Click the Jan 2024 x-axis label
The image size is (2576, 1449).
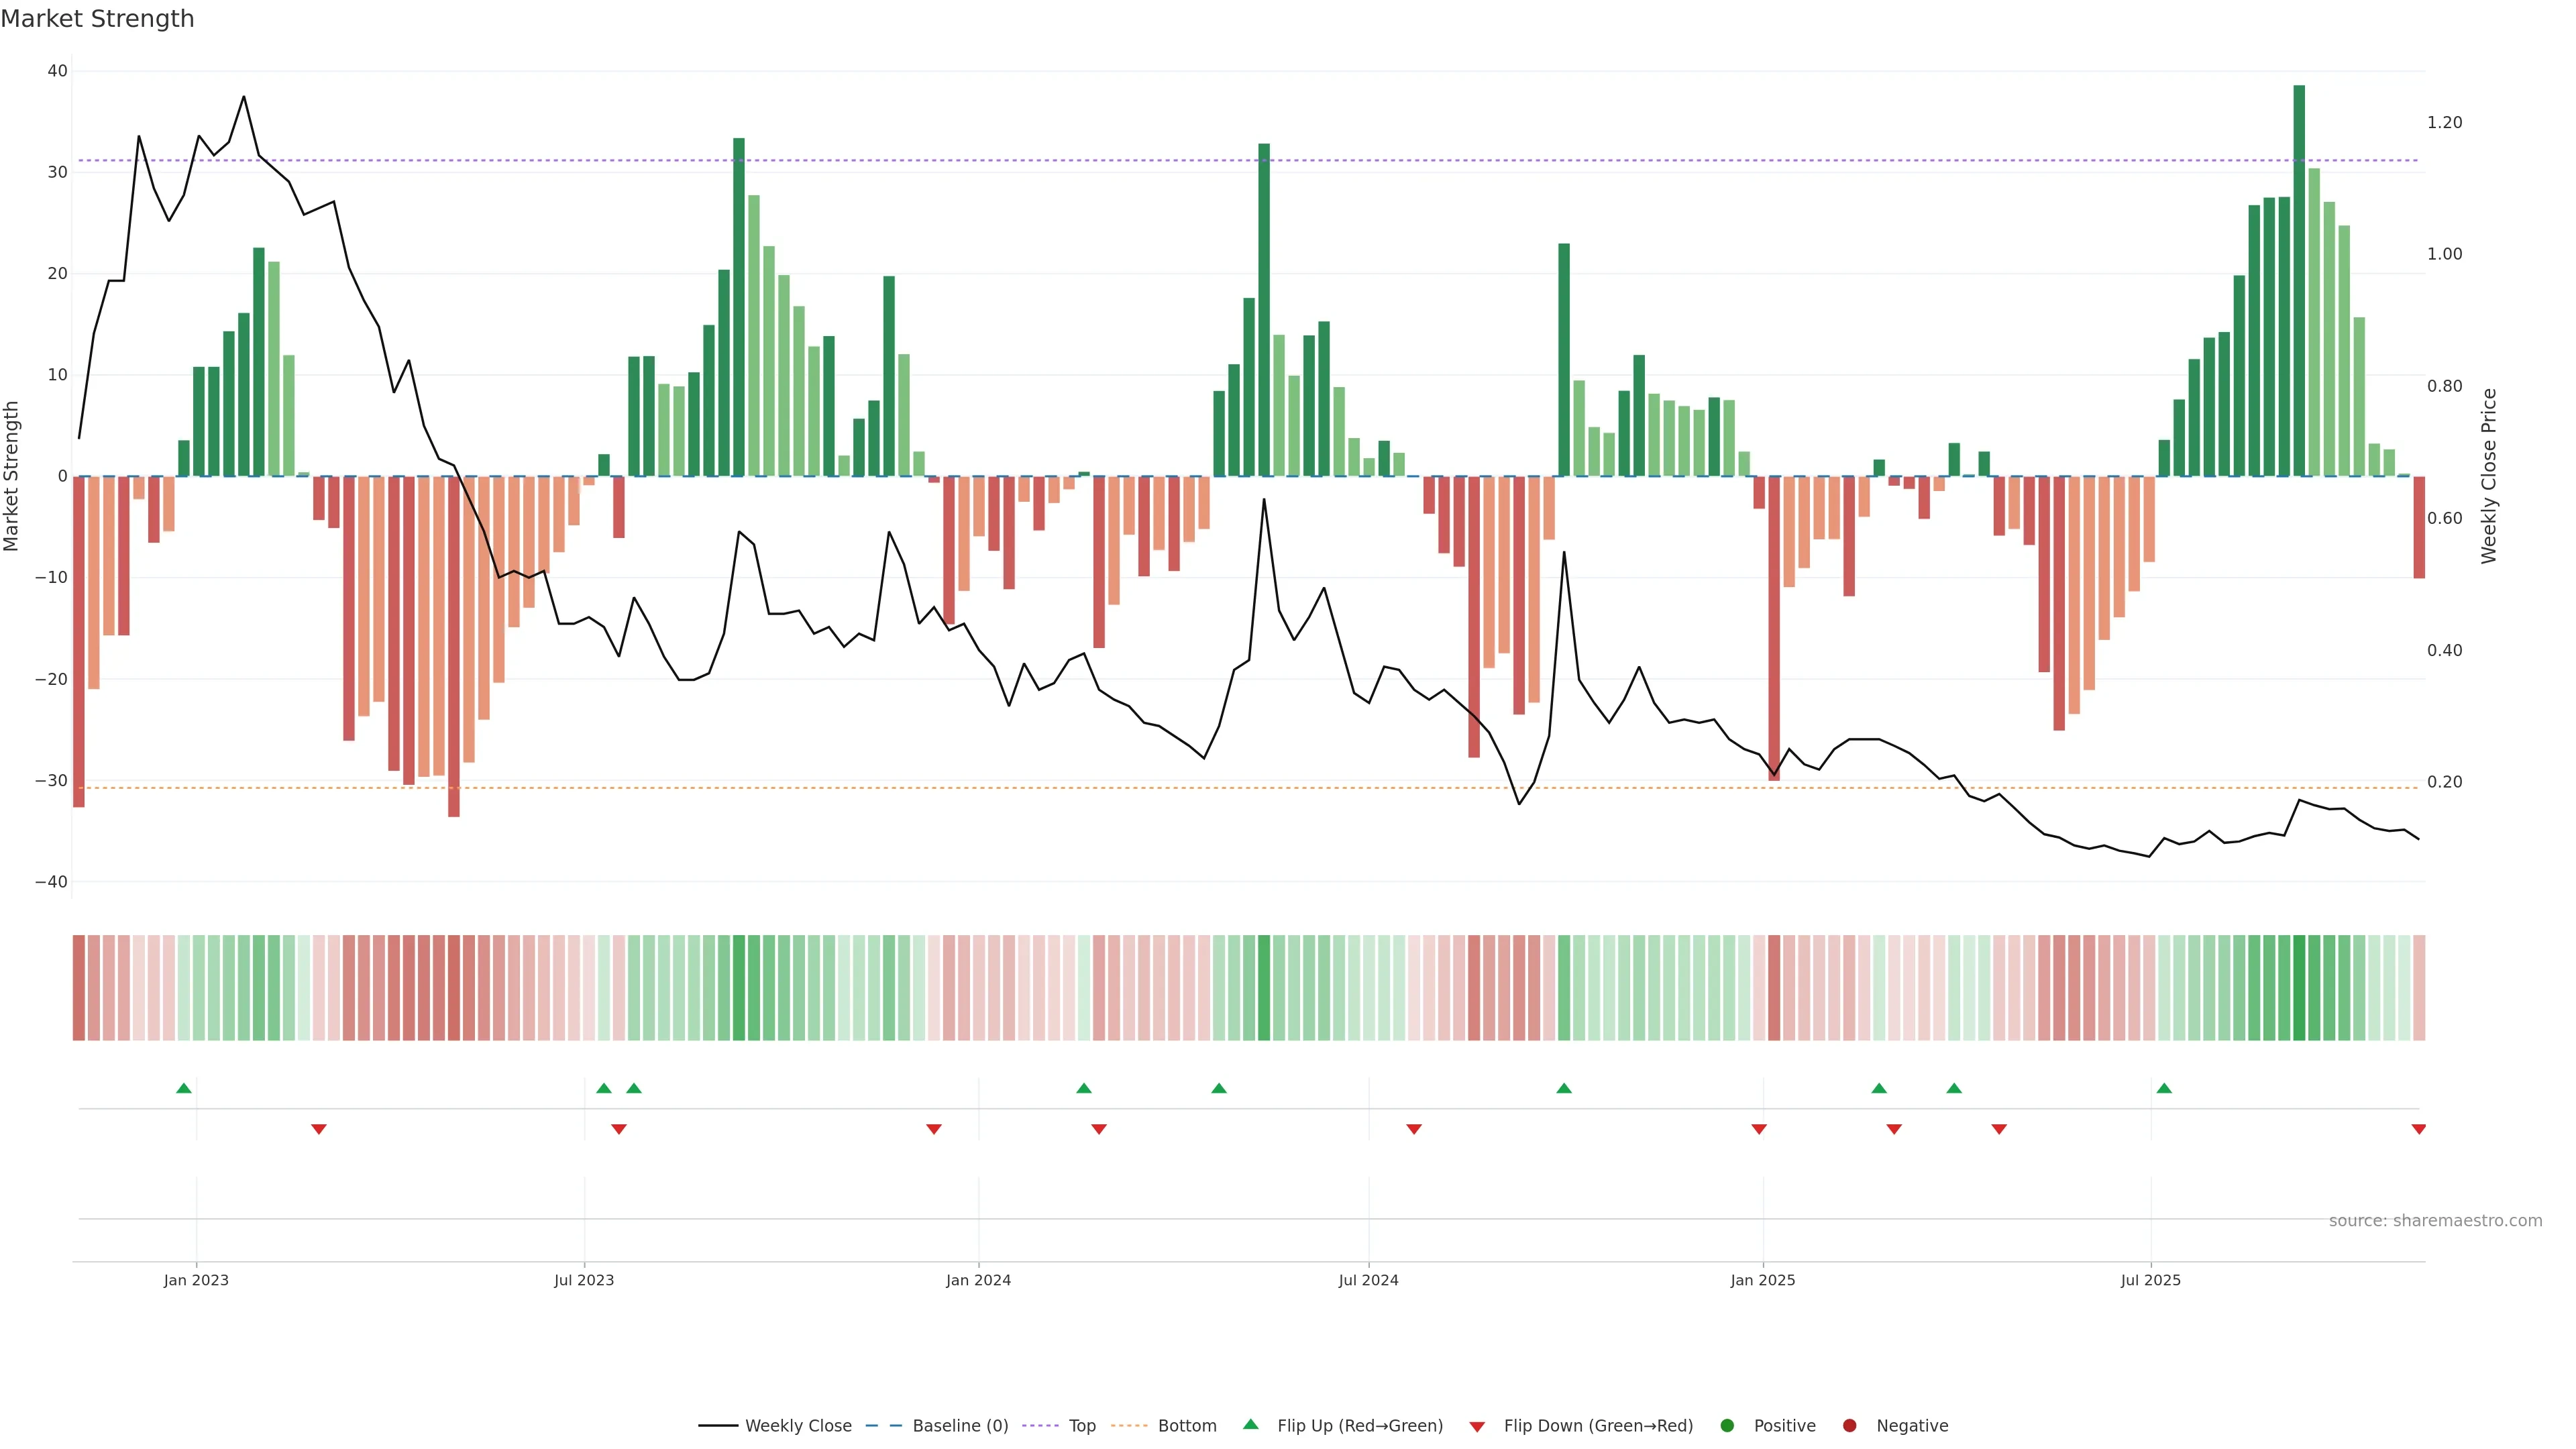click(978, 1280)
